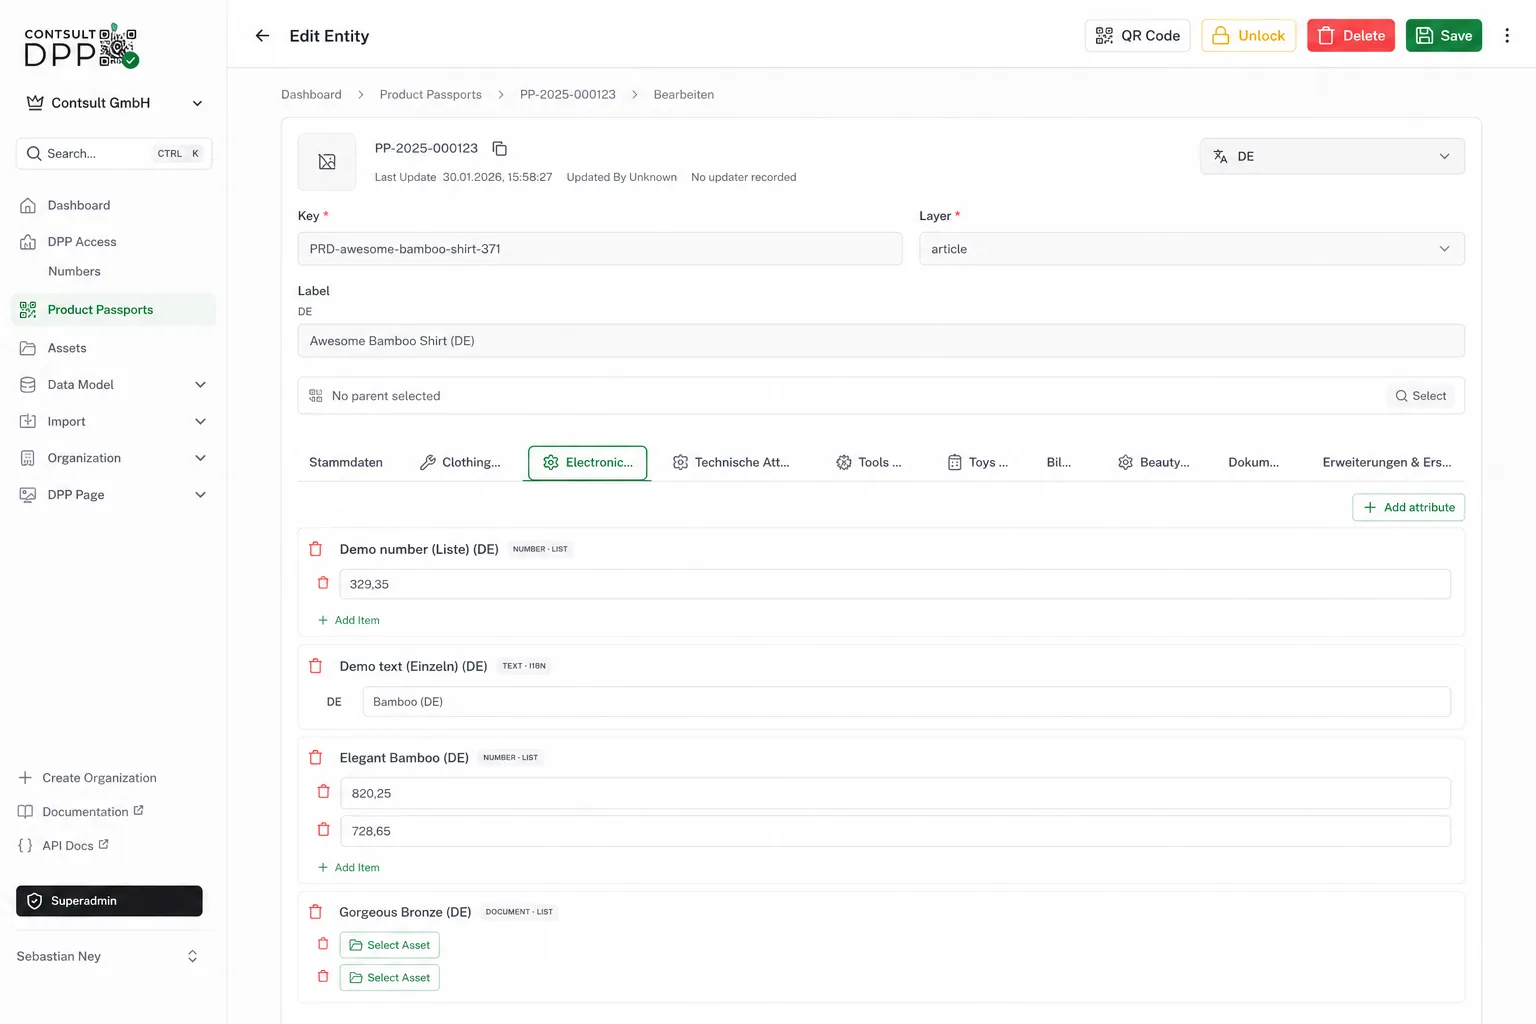Switch to the Toys tab
This screenshot has width=1536, height=1024.
(977, 463)
